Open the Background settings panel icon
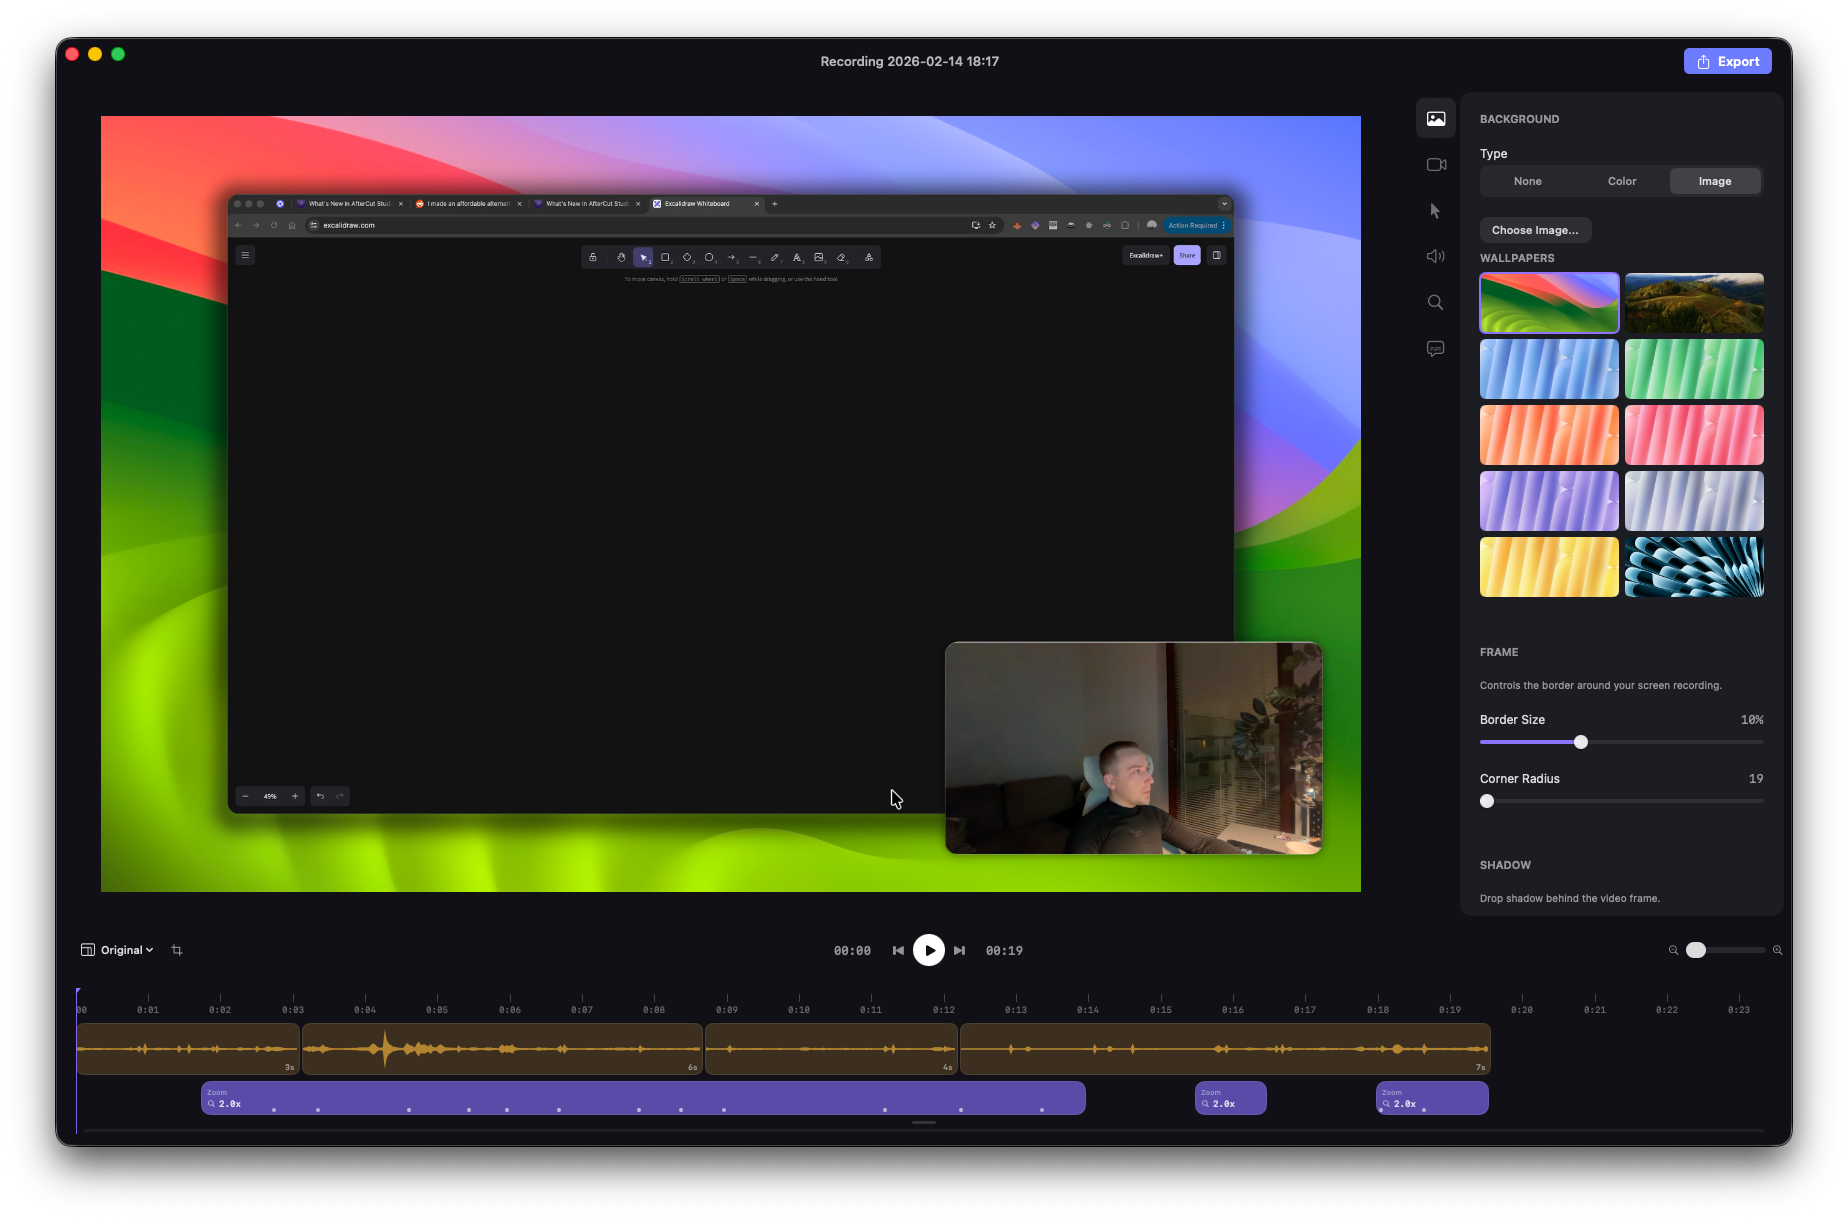Image resolution: width=1848 pixels, height=1220 pixels. (1435, 119)
